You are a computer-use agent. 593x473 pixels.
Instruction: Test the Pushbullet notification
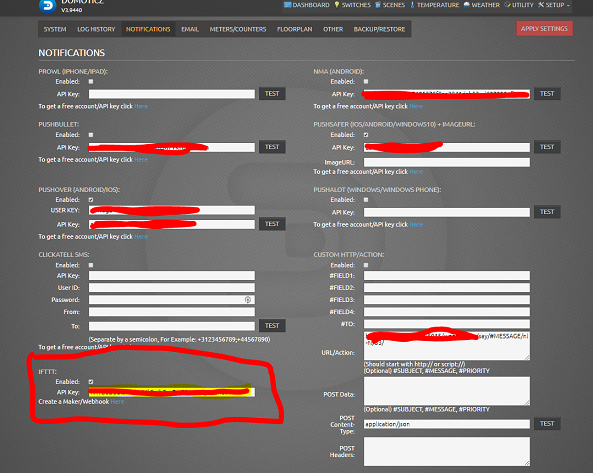[x=272, y=147]
